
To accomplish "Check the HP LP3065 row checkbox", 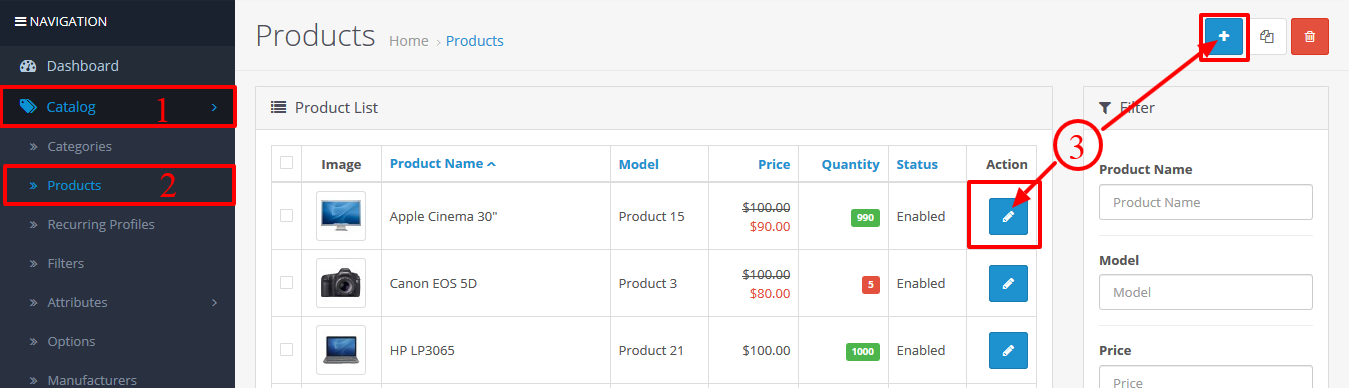I will (x=287, y=349).
